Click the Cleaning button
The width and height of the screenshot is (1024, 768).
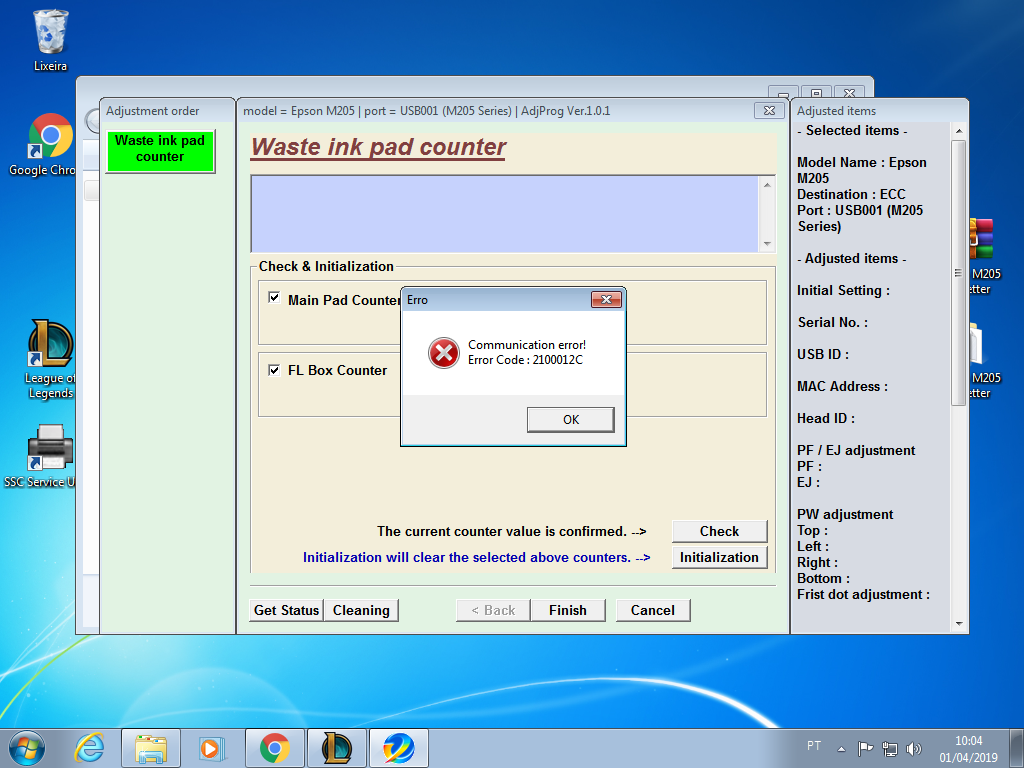361,610
